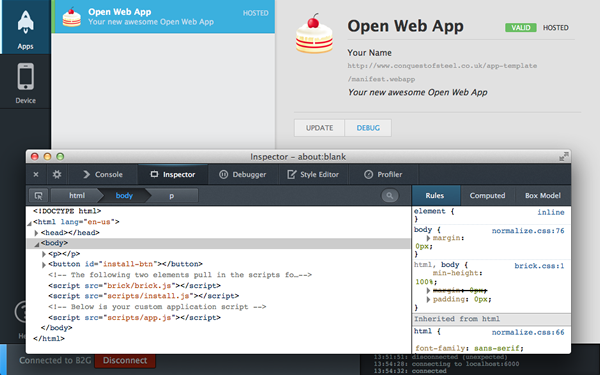Open brick.css:1 source link
The width and height of the screenshot is (600, 375).
pyautogui.click(x=539, y=266)
